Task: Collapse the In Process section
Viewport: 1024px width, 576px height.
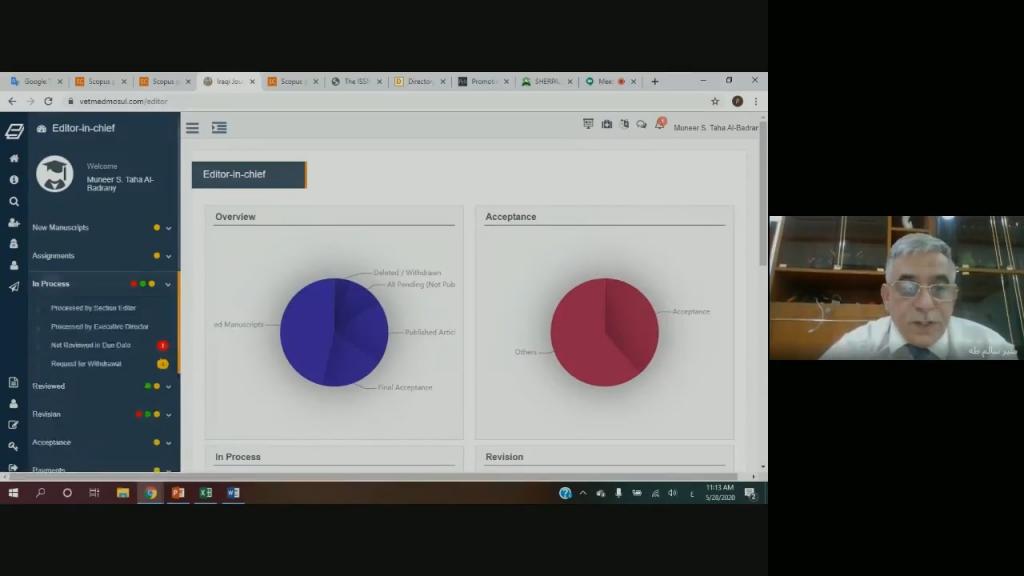Action: pos(168,284)
